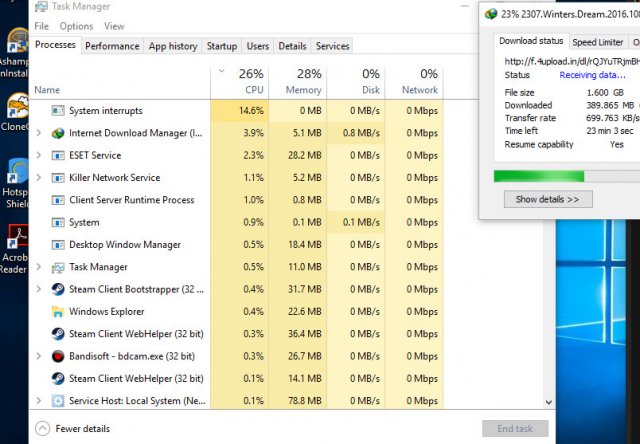The width and height of the screenshot is (640, 444).
Task: Click the Desktop Window Manager icon
Action: (58, 245)
